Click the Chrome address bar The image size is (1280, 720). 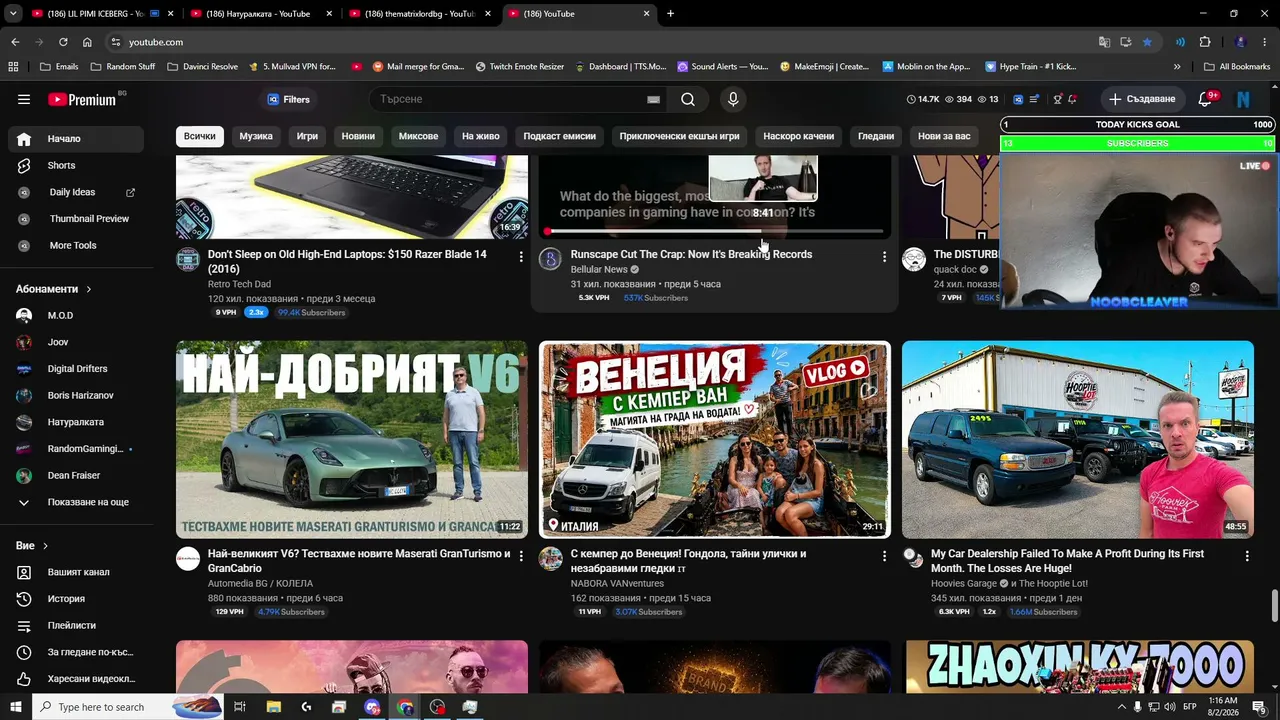(600, 42)
